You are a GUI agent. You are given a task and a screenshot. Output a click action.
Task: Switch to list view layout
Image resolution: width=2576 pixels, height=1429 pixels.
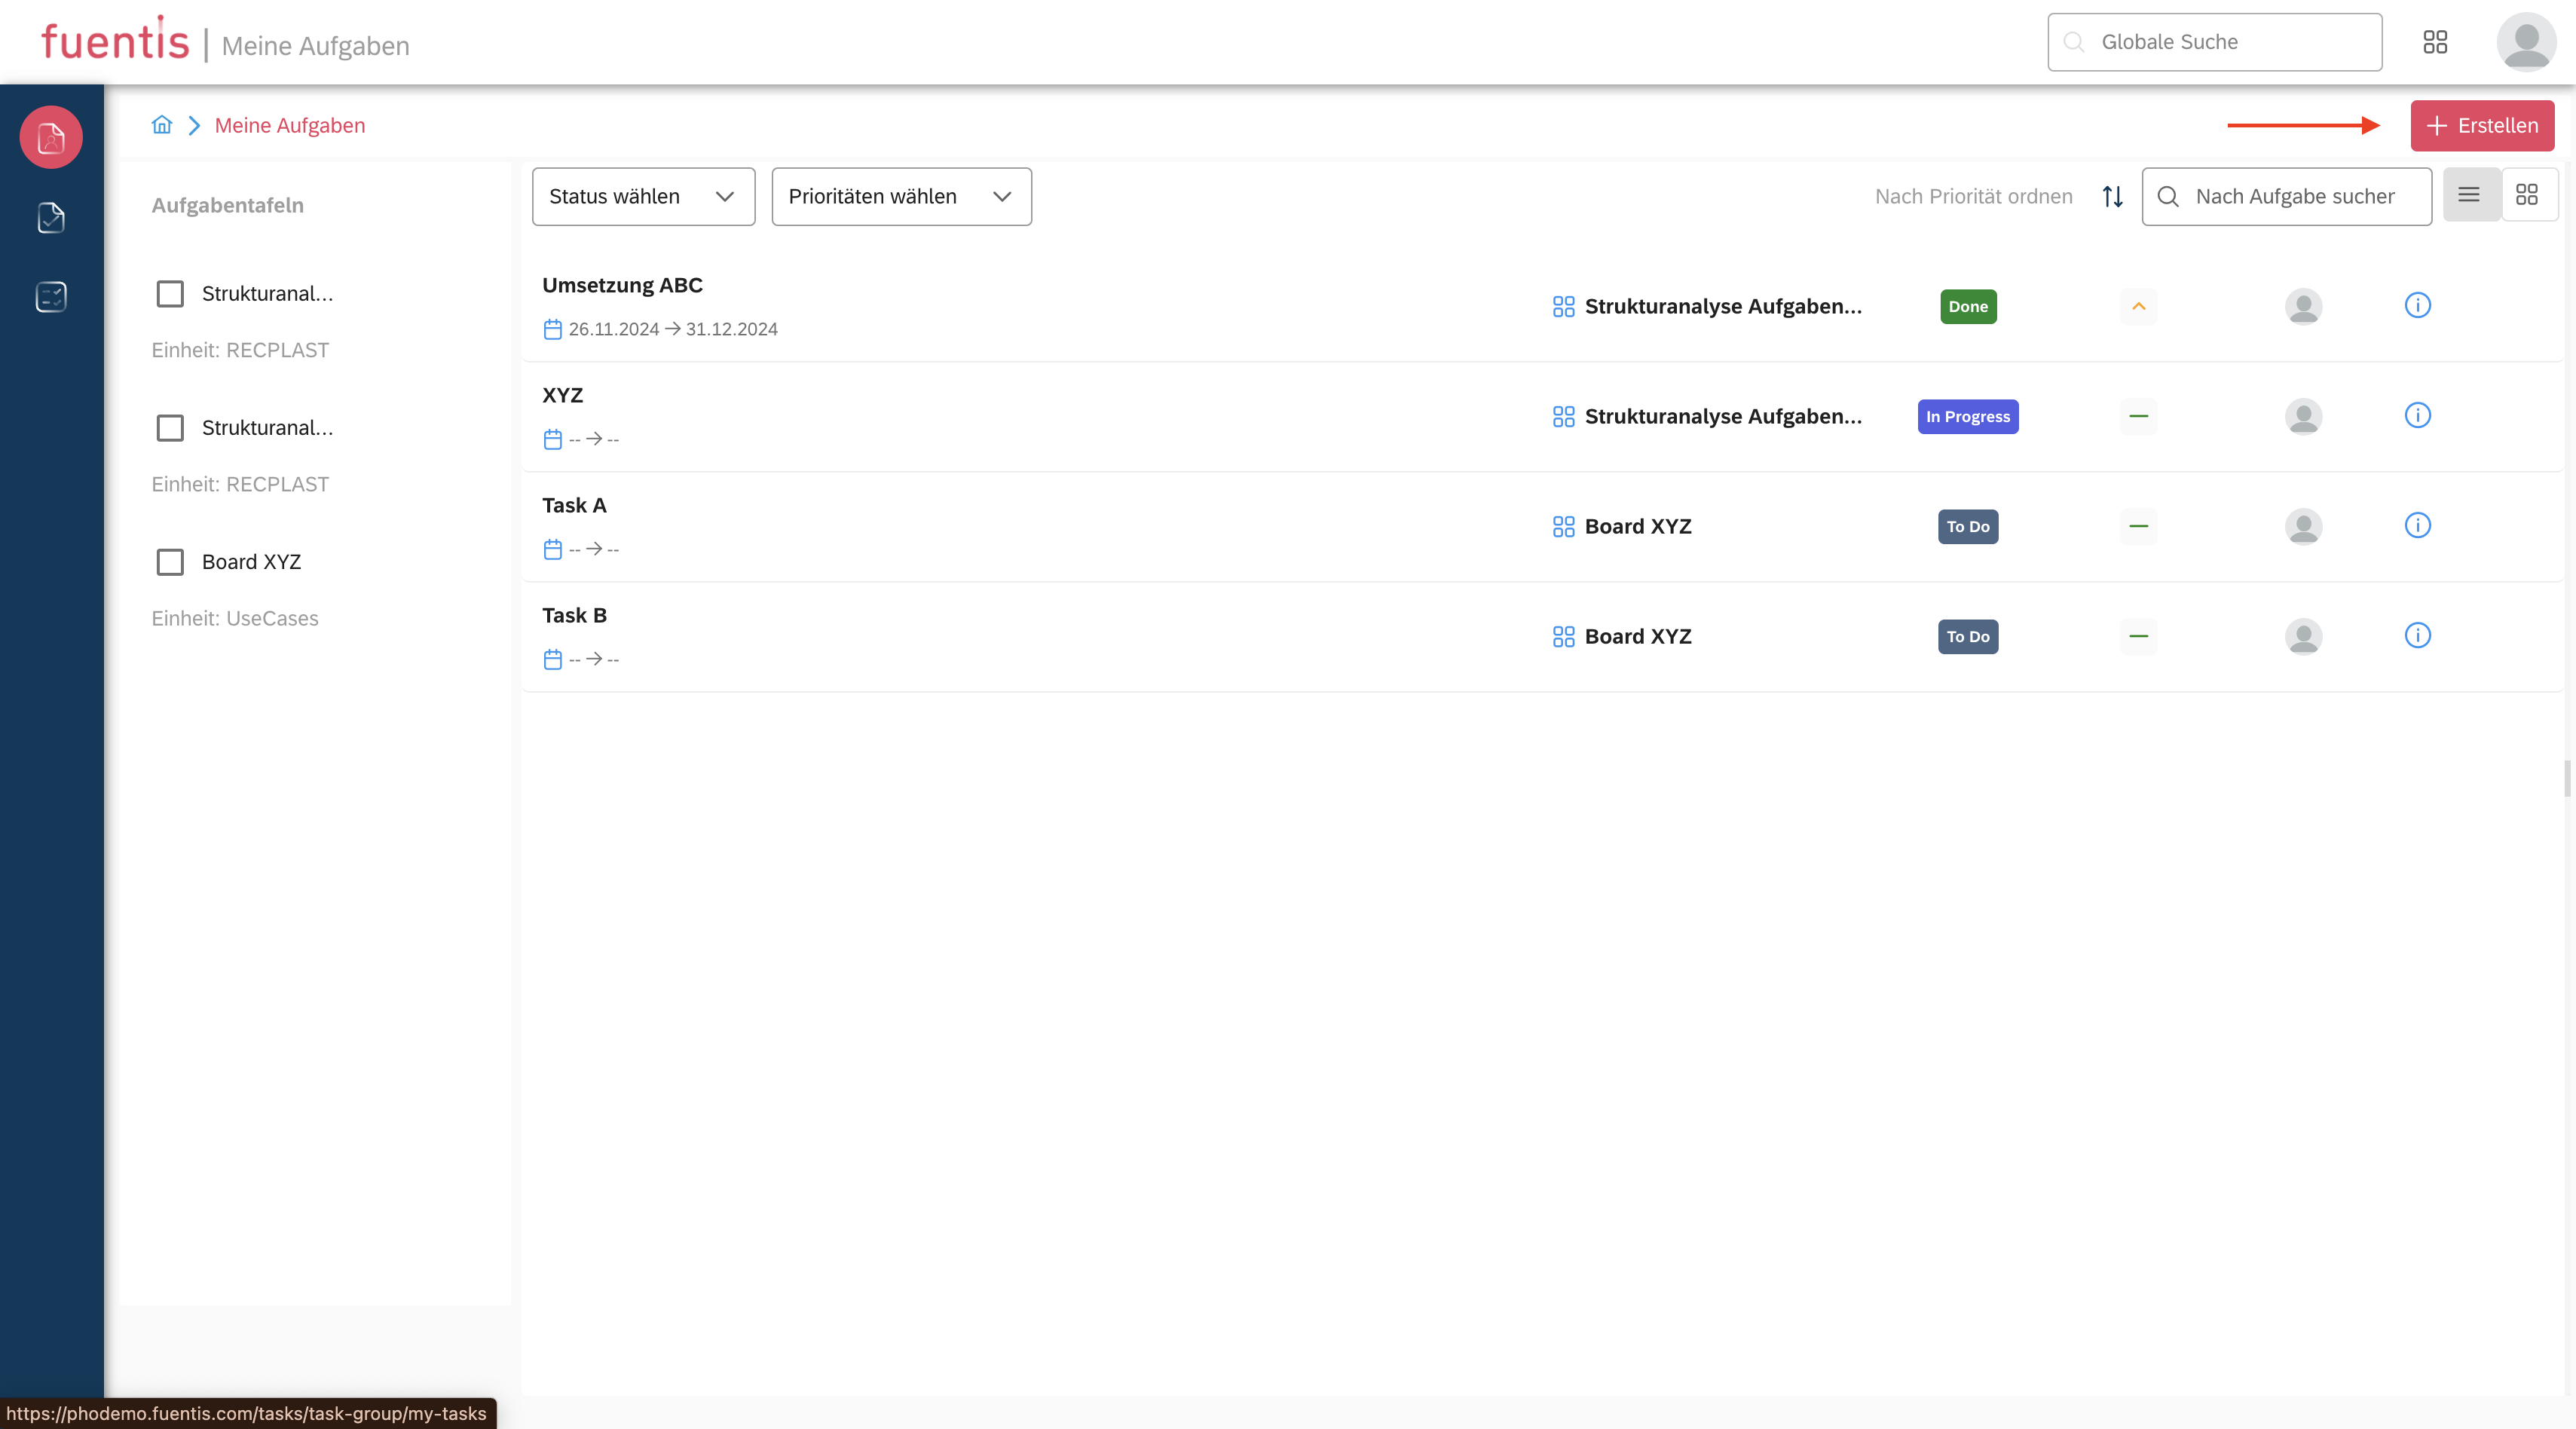[2469, 195]
